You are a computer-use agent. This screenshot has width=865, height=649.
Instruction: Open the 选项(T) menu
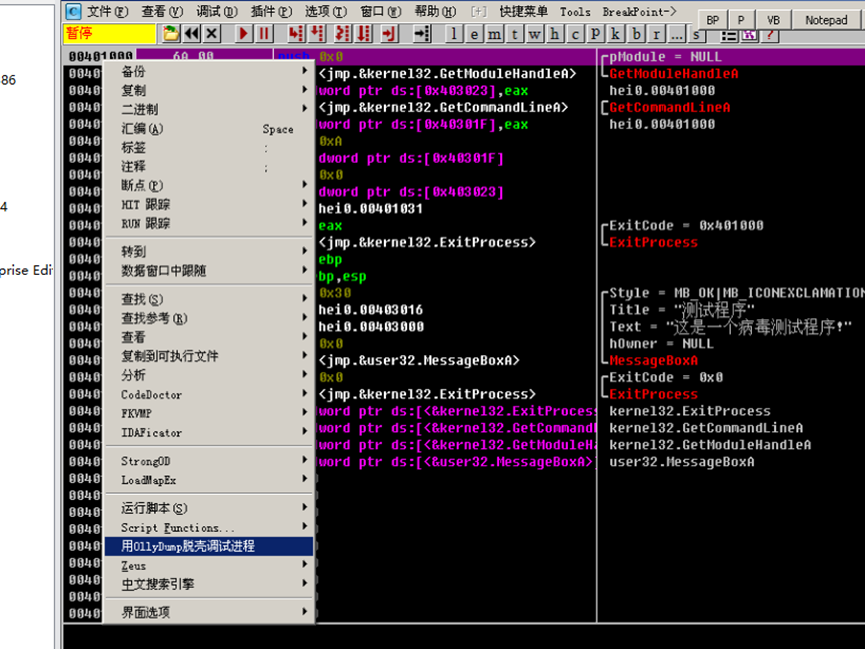click(x=325, y=11)
